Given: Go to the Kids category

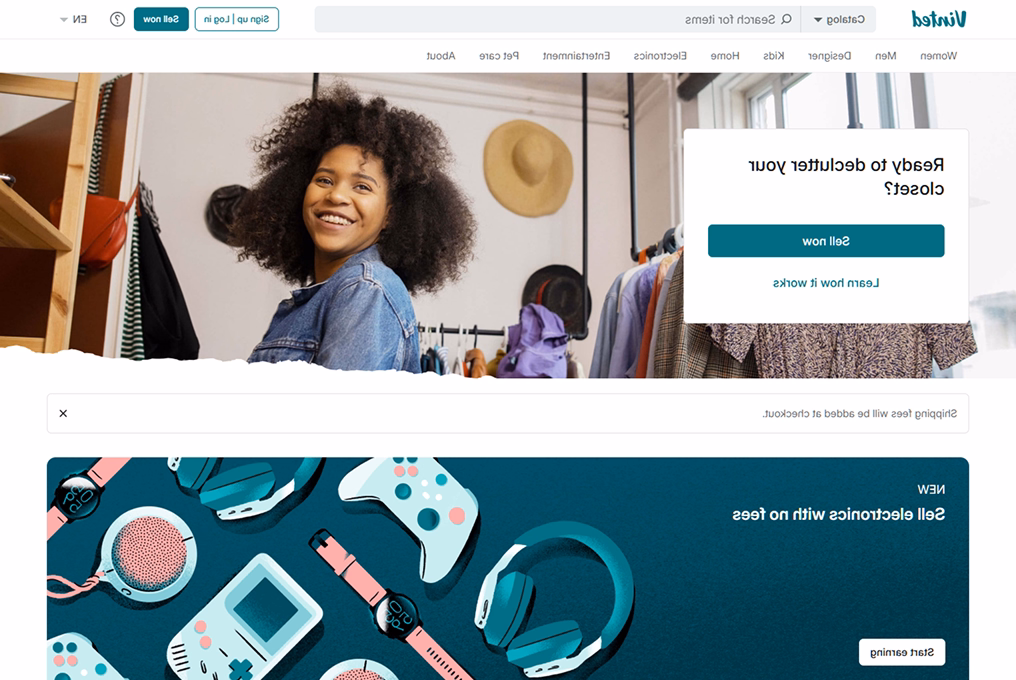Looking at the screenshot, I should (x=774, y=56).
